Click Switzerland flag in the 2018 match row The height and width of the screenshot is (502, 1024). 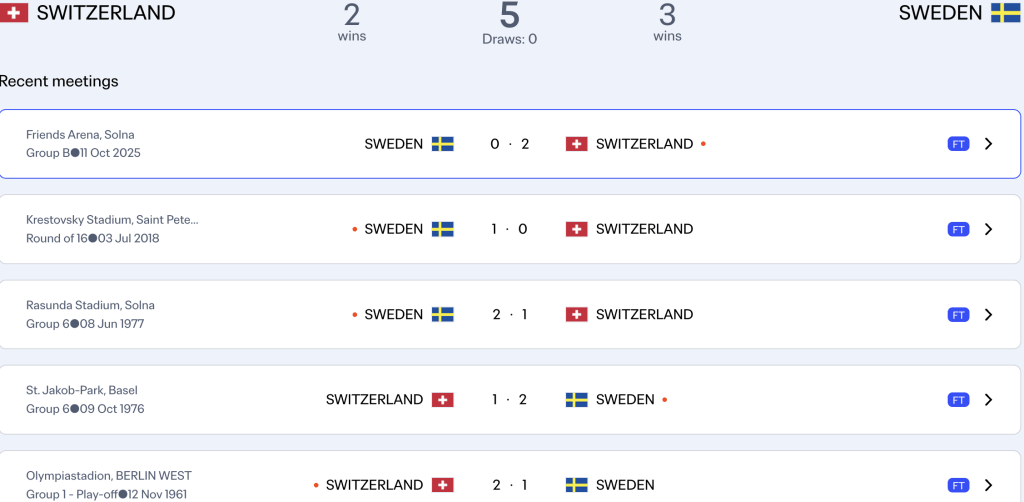coord(576,229)
